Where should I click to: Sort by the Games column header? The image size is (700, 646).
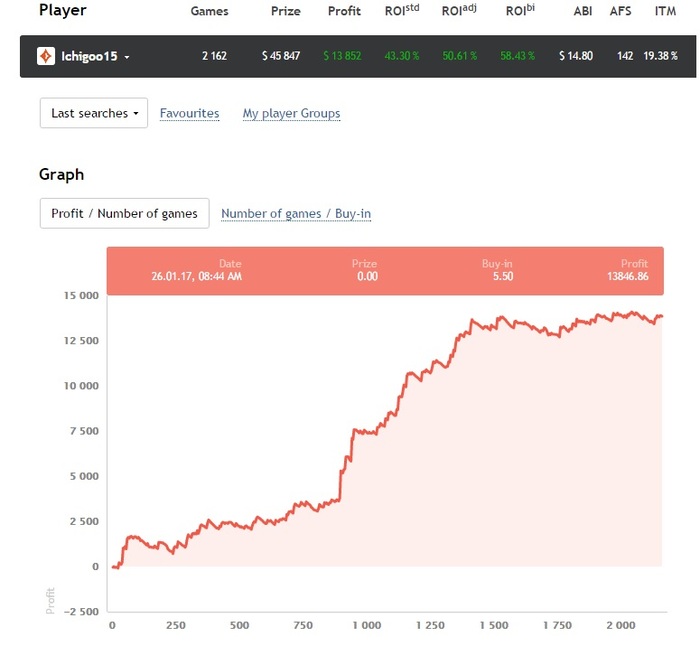tap(209, 11)
